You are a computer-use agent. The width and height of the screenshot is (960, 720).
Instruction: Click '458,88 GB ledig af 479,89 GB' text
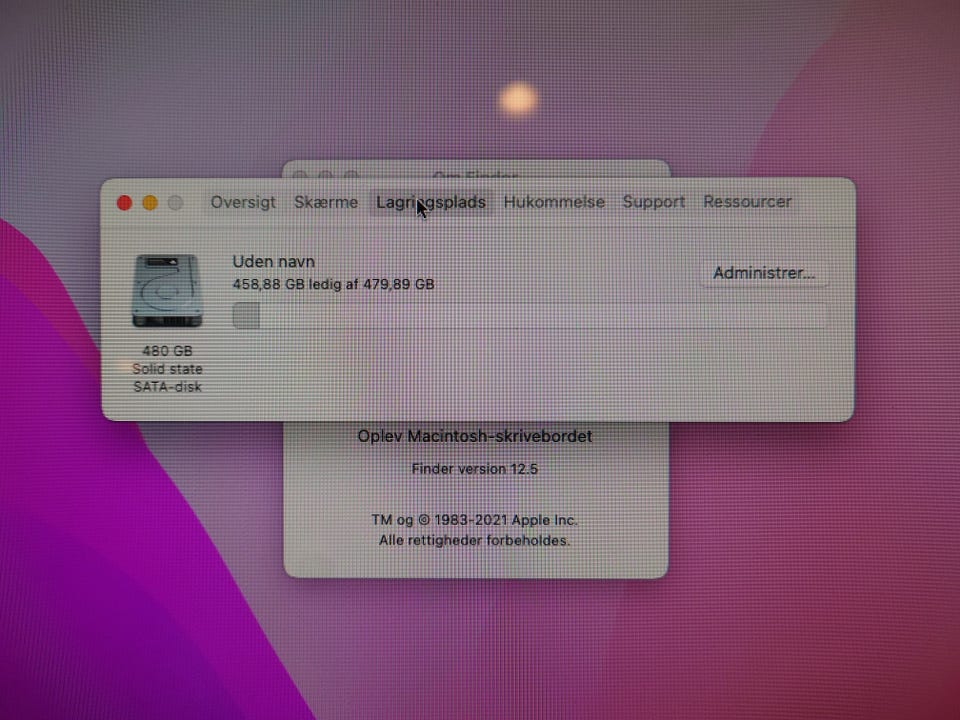(333, 284)
